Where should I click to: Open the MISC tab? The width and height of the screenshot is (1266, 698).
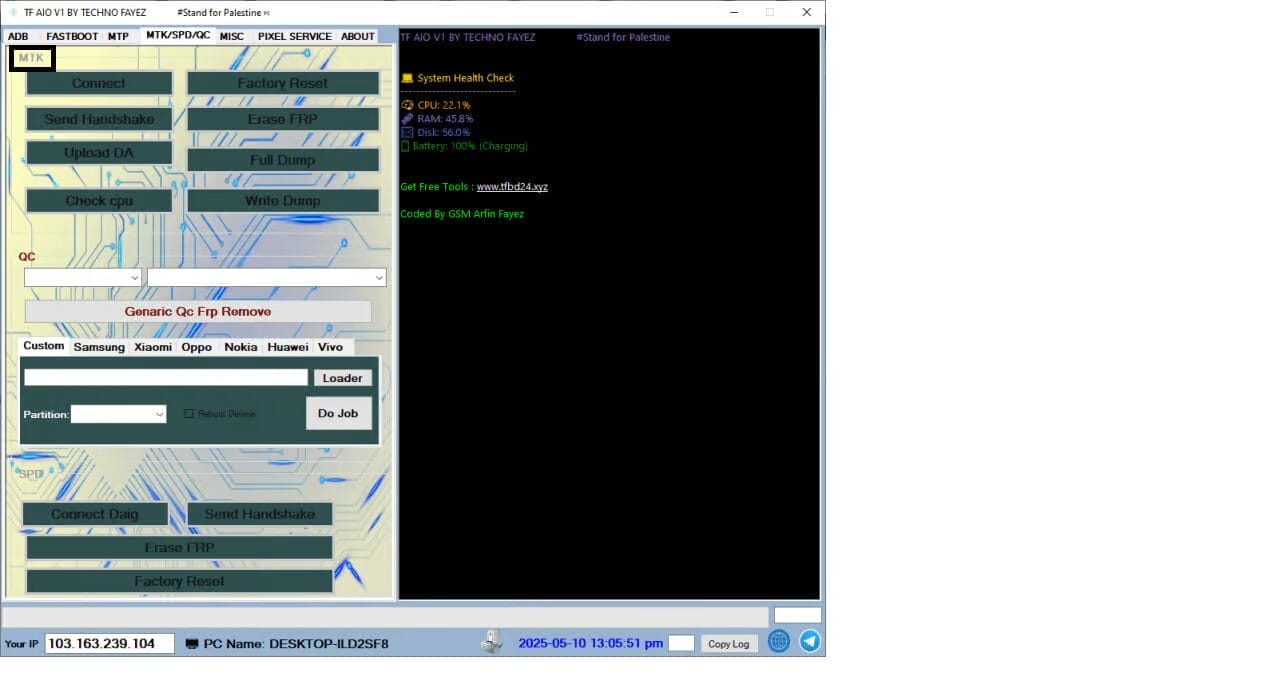232,36
